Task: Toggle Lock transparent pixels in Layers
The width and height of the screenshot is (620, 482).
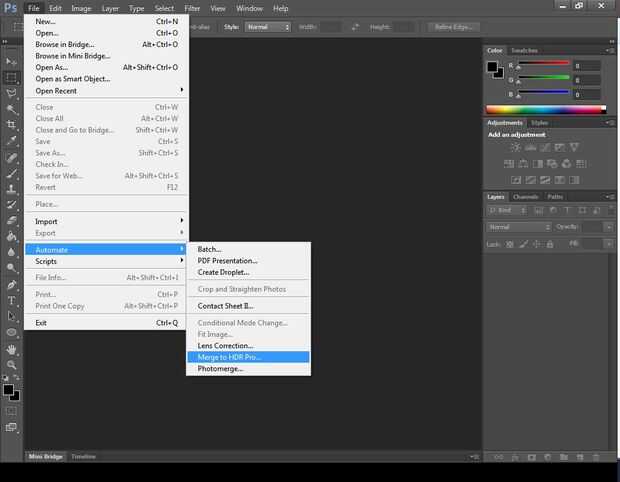Action: (510, 244)
